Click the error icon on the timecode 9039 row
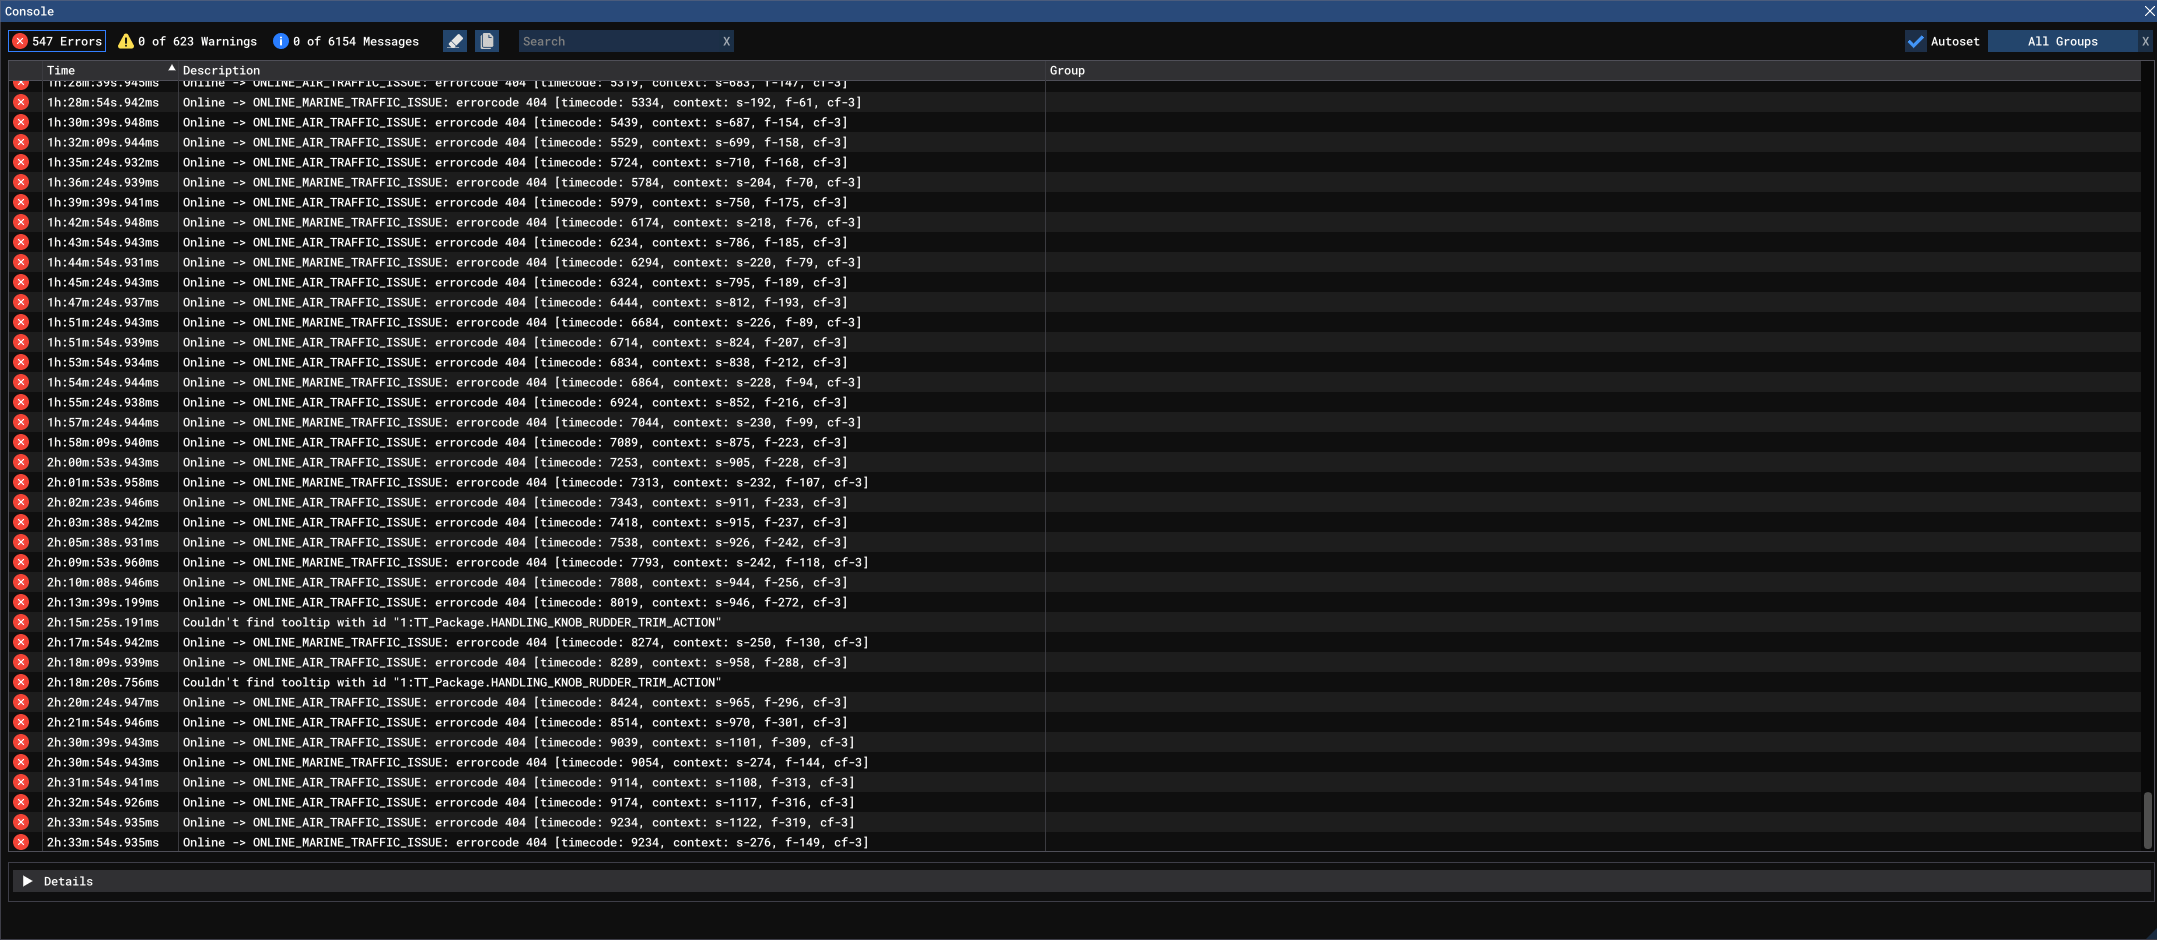 21,742
